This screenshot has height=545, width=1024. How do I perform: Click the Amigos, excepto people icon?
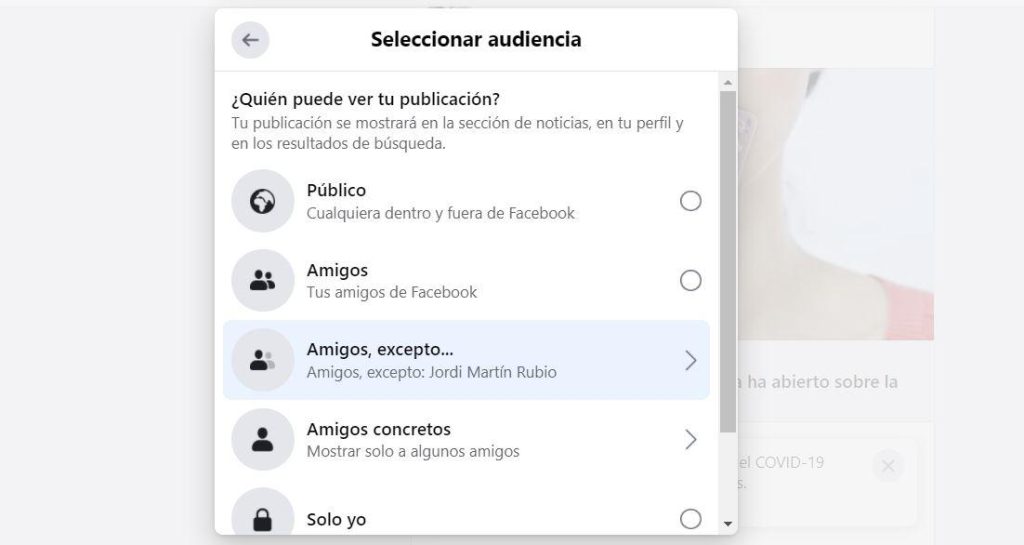tap(263, 360)
